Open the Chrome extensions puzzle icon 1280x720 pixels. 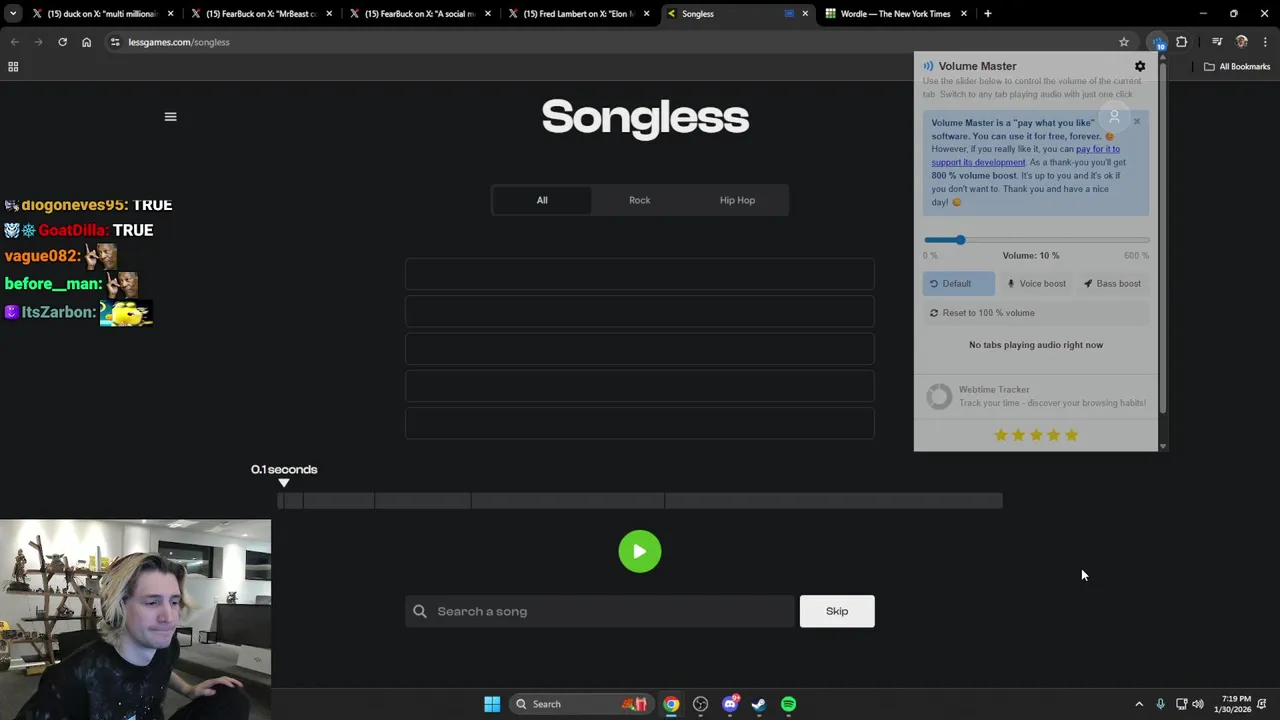coord(1182,42)
